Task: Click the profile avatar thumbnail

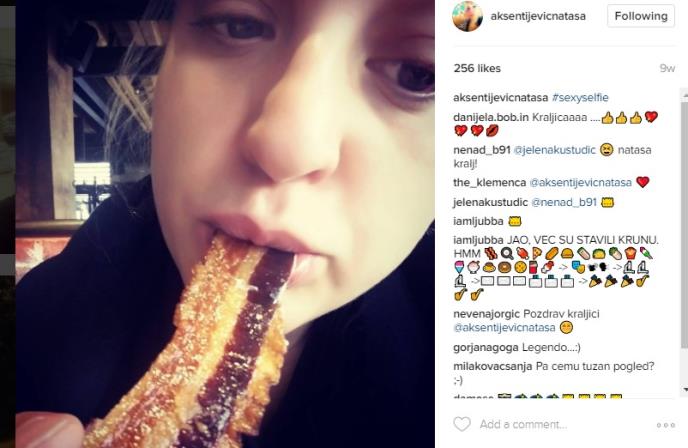Action: (467, 16)
